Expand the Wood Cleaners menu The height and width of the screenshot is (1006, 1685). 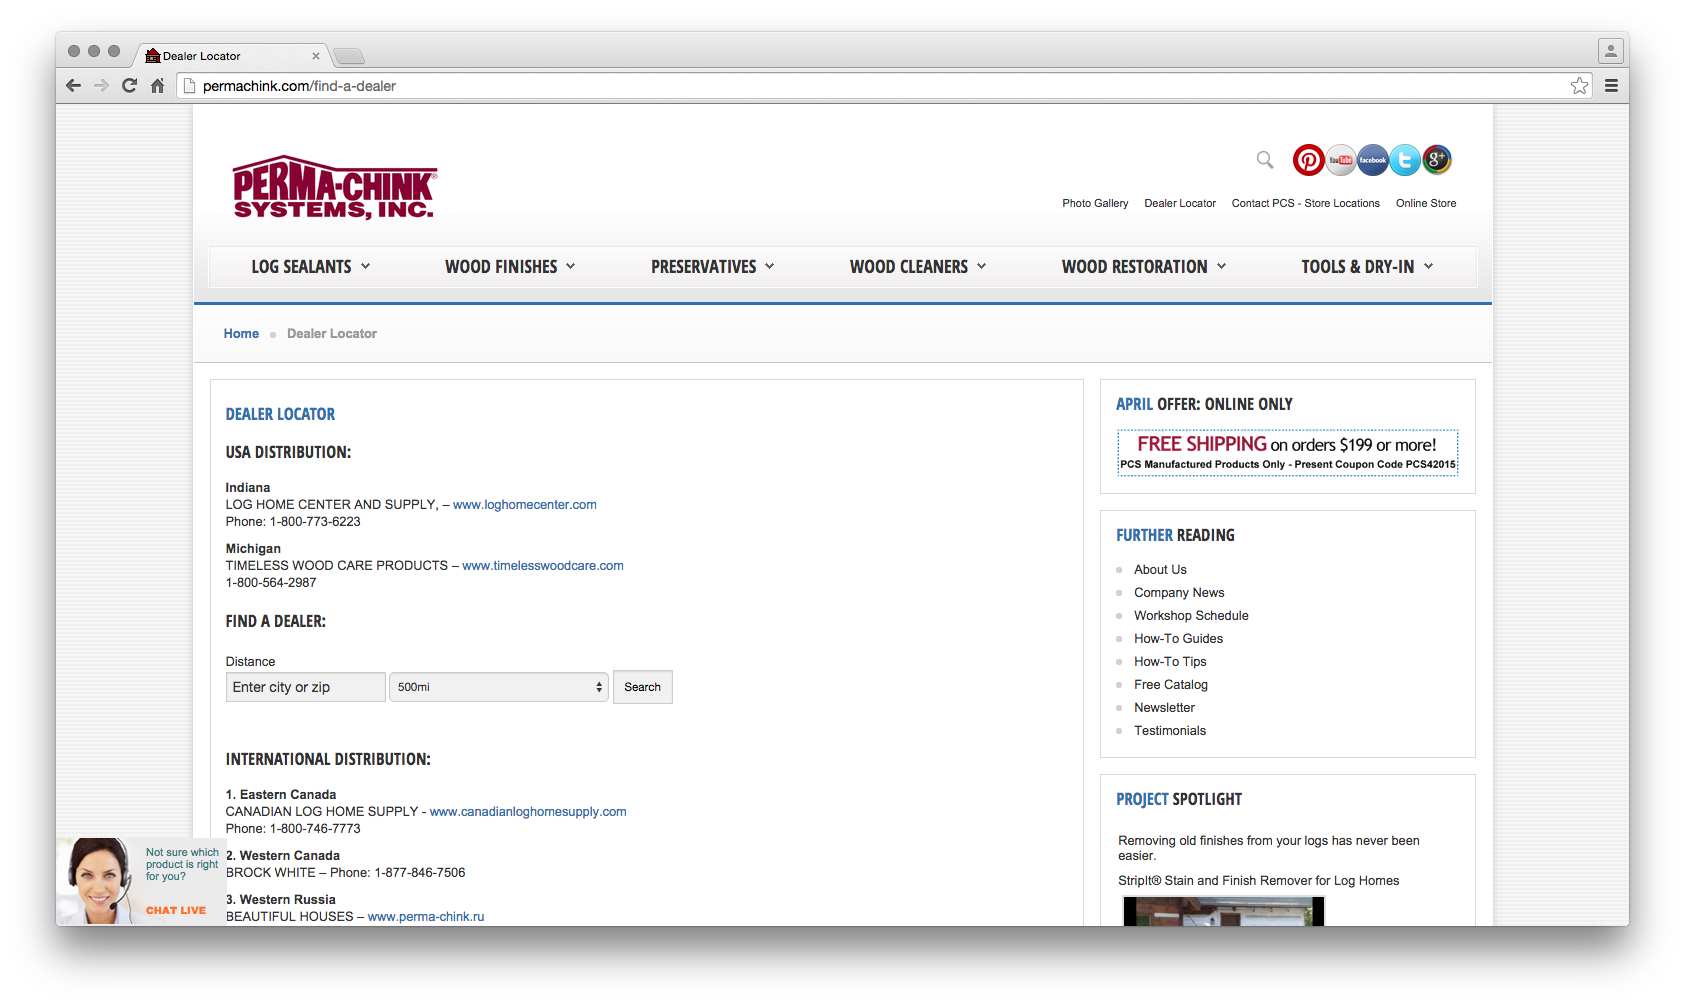click(918, 267)
